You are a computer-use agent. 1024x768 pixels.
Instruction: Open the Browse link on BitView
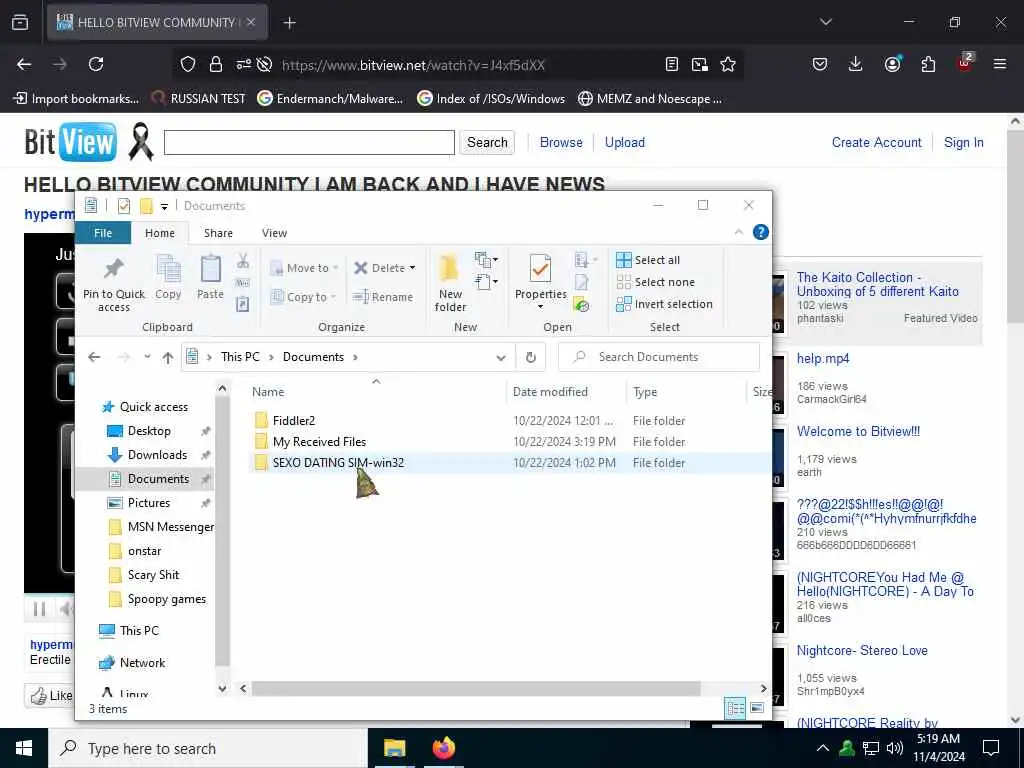(561, 142)
